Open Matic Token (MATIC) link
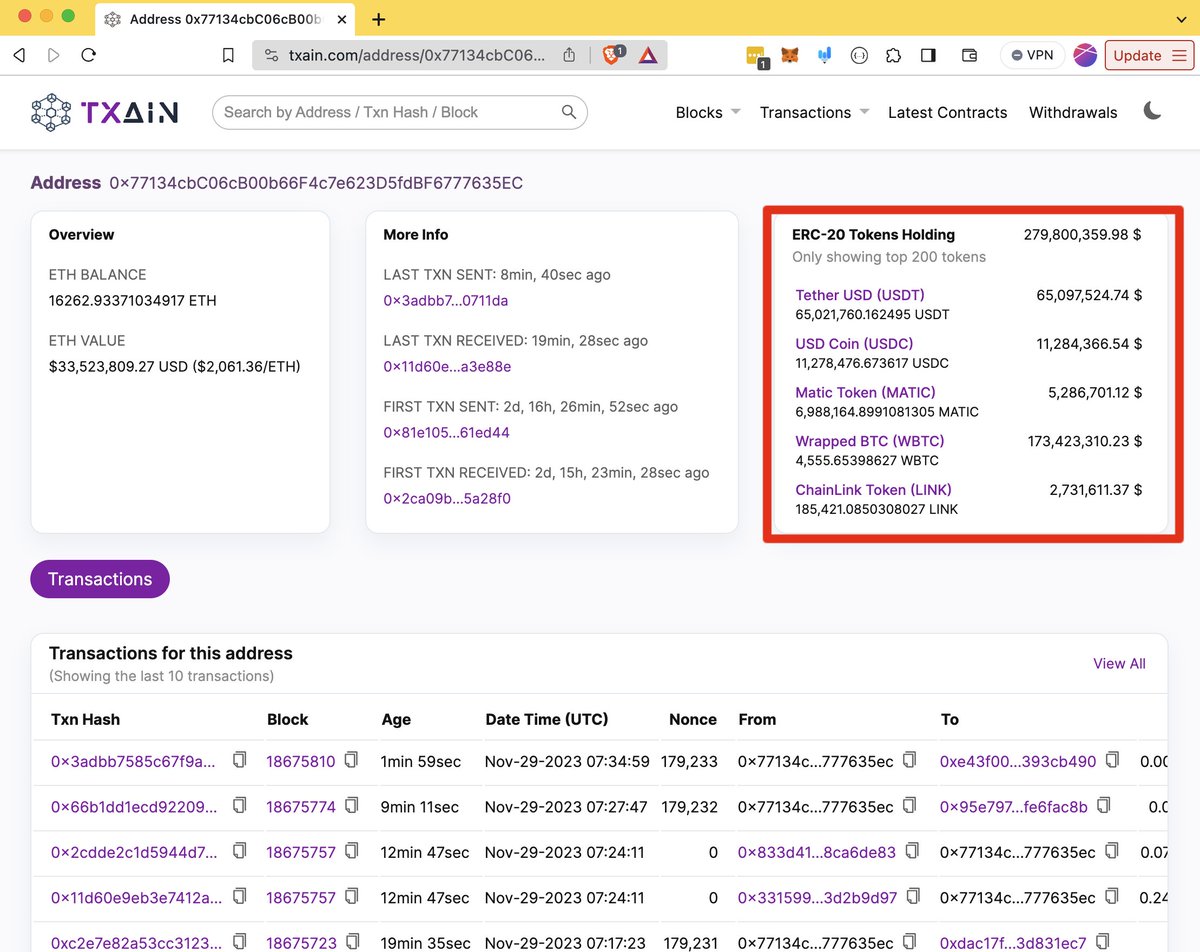This screenshot has height=952, width=1200. click(865, 392)
